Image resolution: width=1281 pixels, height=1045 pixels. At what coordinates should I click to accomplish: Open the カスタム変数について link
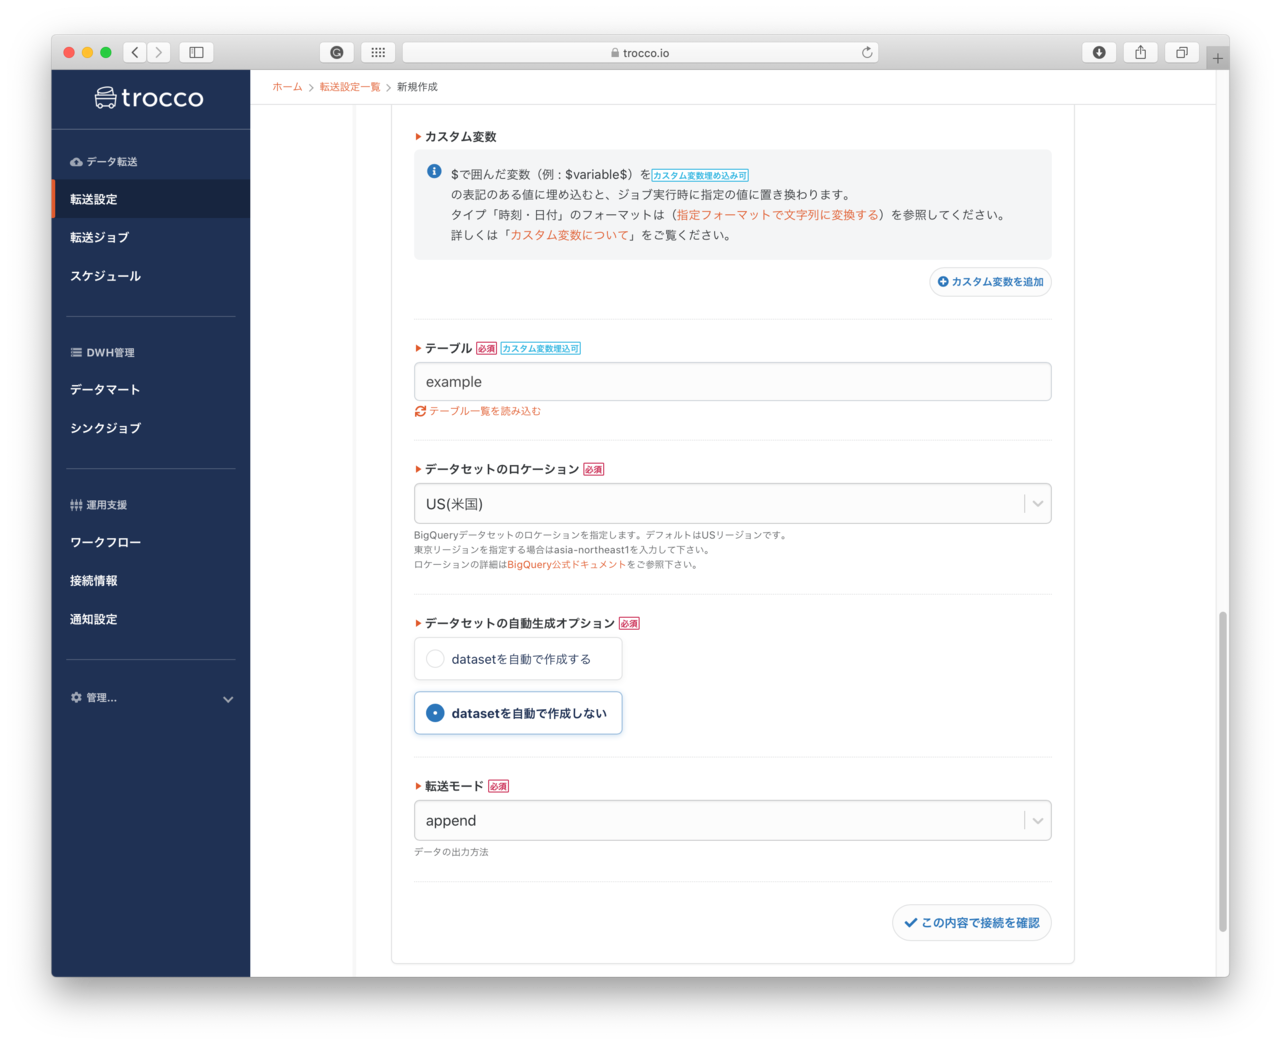(x=570, y=235)
